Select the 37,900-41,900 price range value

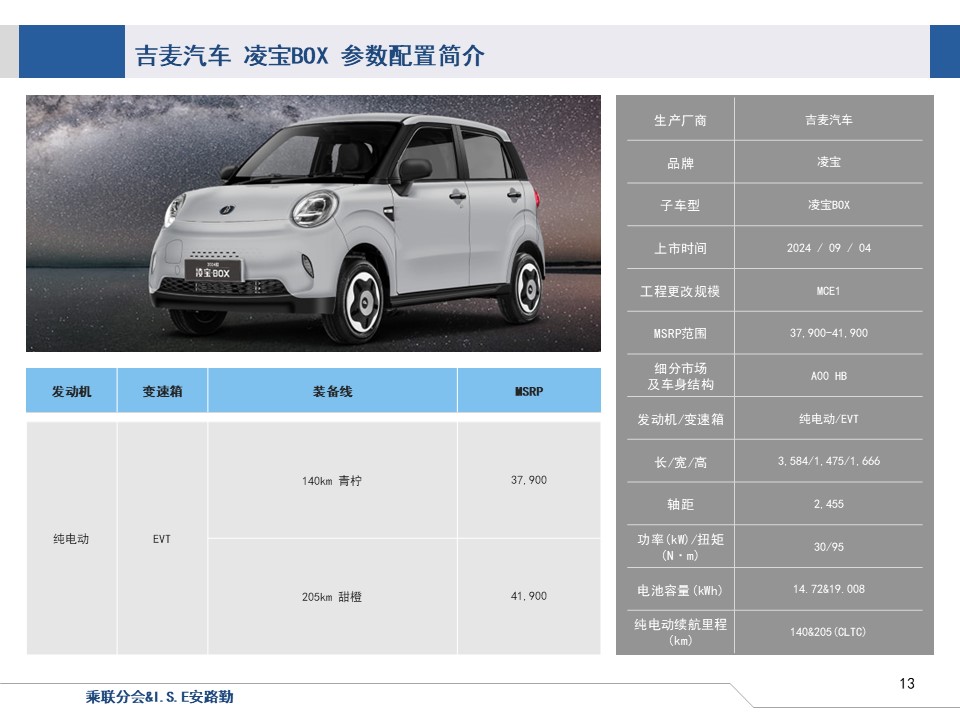[829, 333]
